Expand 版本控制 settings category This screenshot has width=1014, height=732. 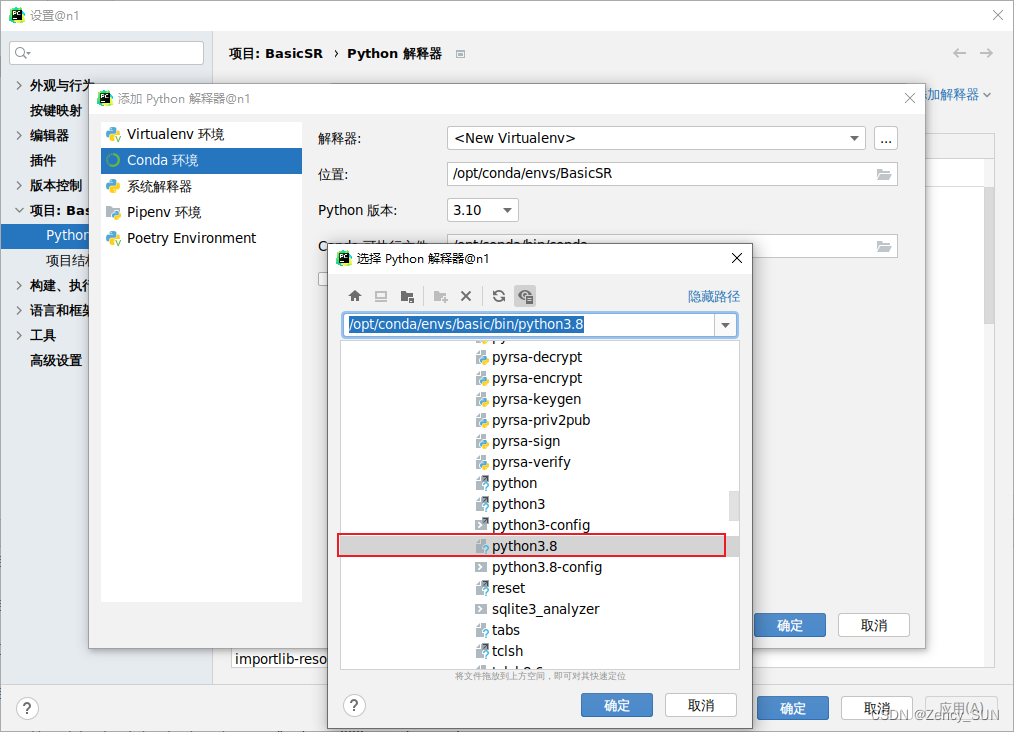(x=19, y=185)
